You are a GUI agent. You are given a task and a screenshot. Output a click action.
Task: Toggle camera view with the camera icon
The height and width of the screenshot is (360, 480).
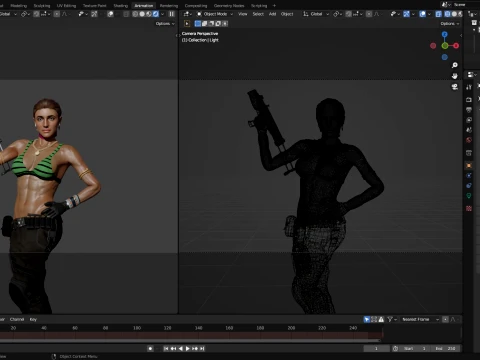pos(455,87)
